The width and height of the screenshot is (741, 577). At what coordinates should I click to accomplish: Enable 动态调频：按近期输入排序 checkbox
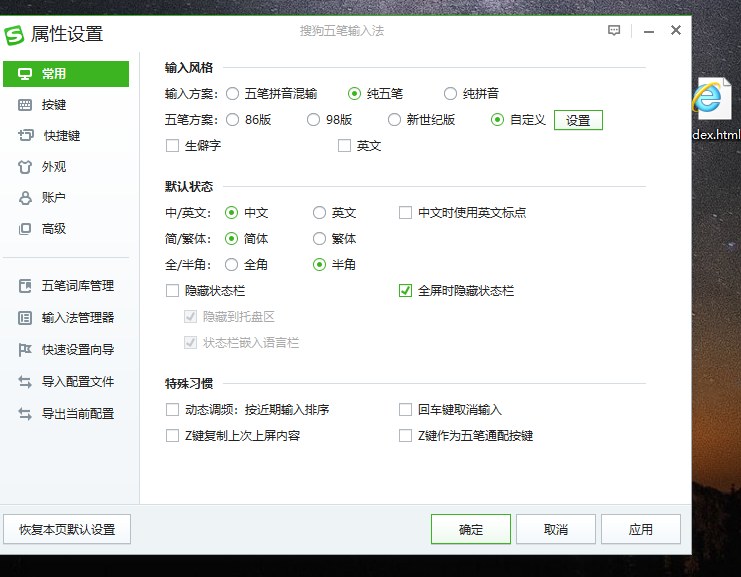[x=172, y=409]
